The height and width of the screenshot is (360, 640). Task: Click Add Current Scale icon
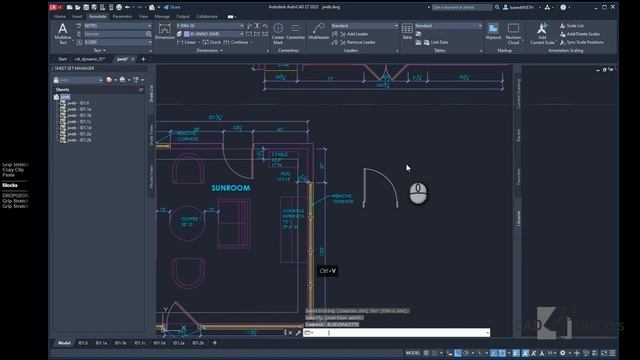click(x=542, y=33)
